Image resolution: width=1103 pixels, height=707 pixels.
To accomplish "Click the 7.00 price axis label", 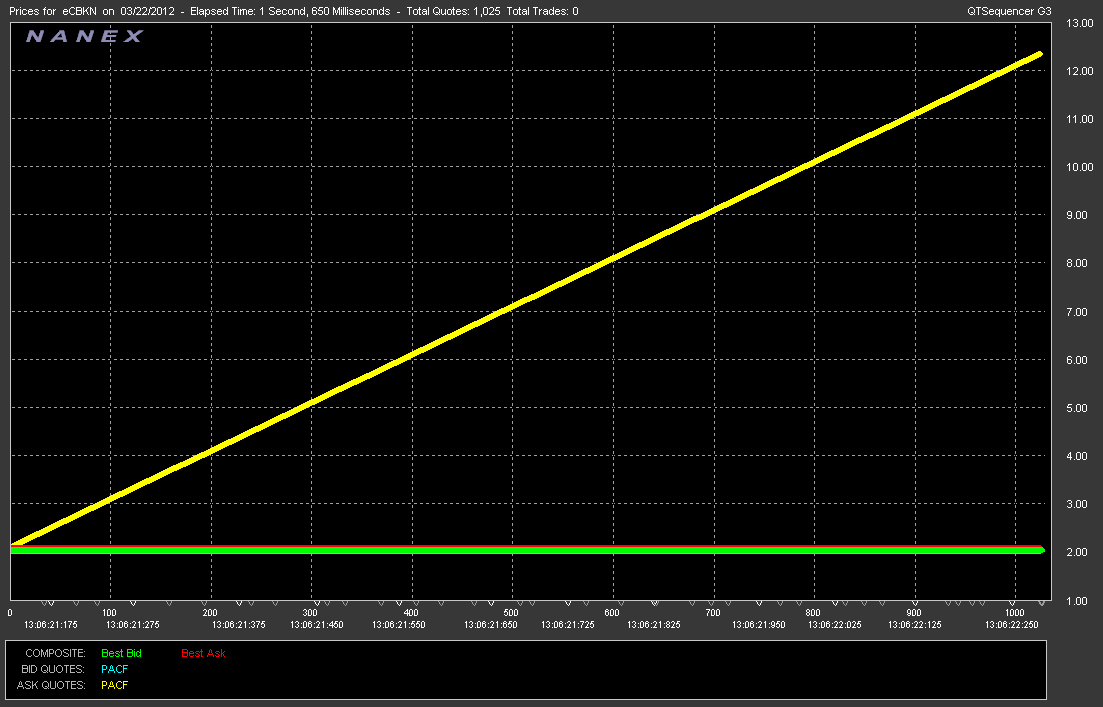I will click(1077, 312).
